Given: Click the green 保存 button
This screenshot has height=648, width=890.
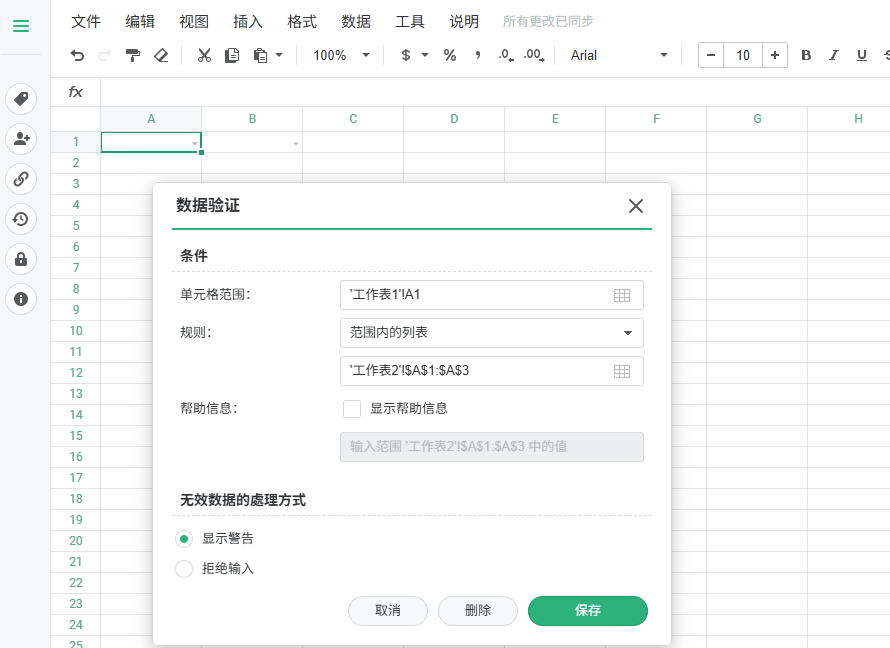Looking at the screenshot, I should pos(588,611).
